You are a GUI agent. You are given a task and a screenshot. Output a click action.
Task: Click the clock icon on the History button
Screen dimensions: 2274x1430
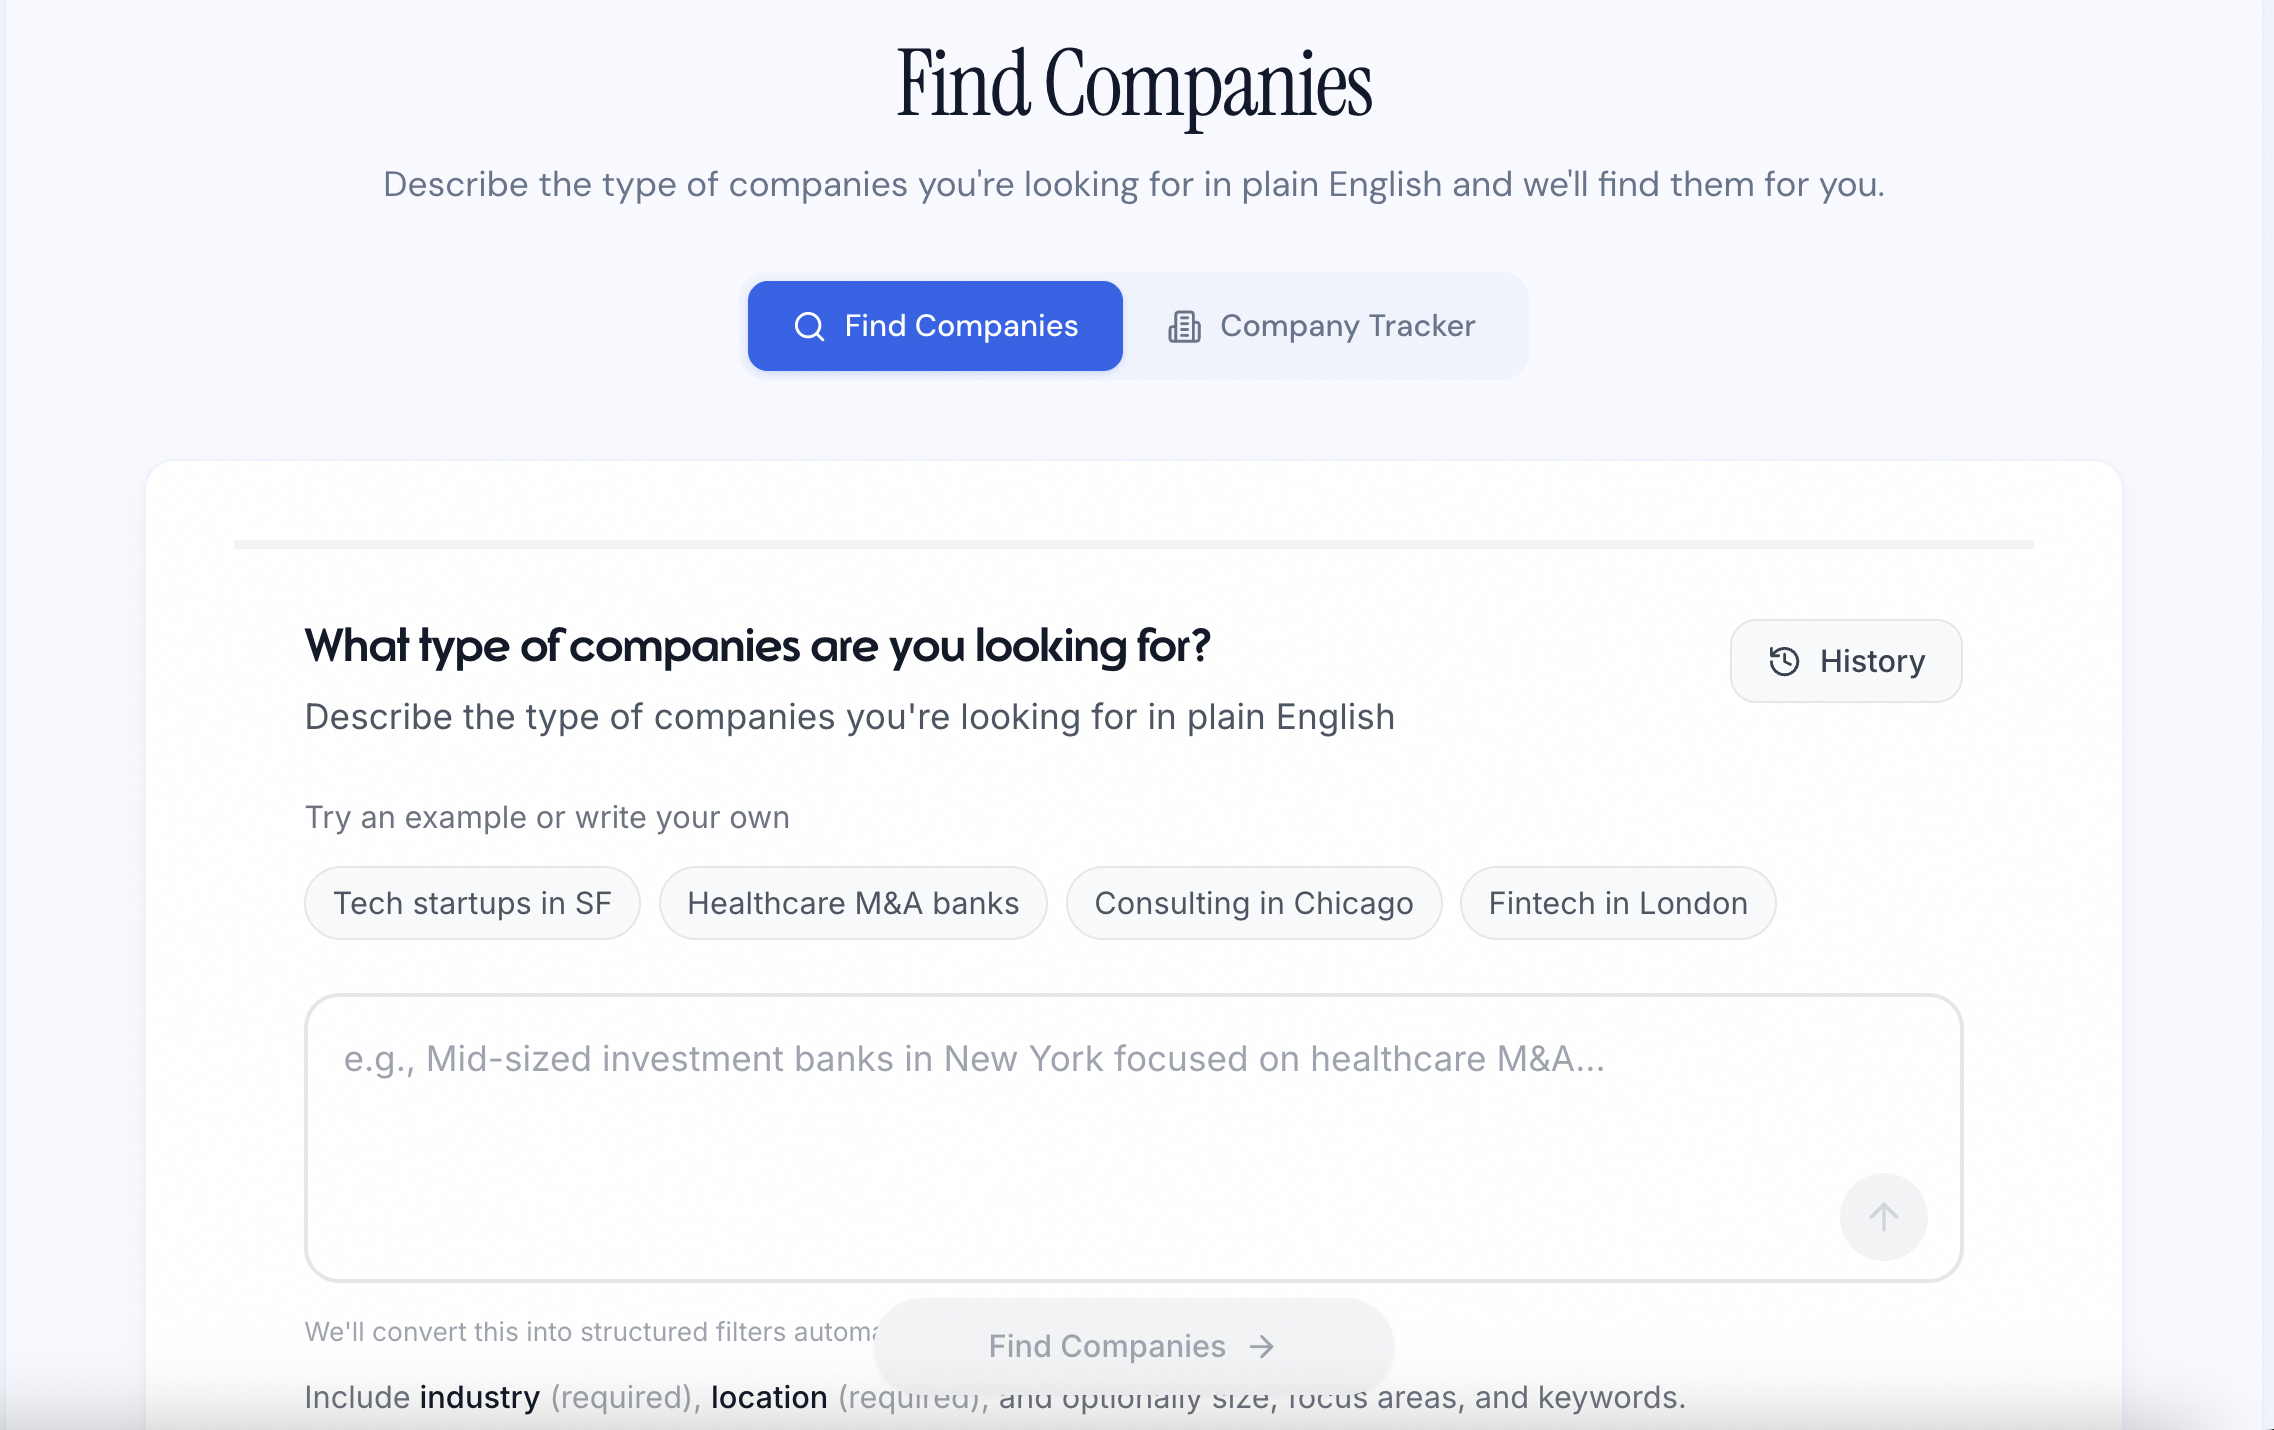pos(1786,661)
